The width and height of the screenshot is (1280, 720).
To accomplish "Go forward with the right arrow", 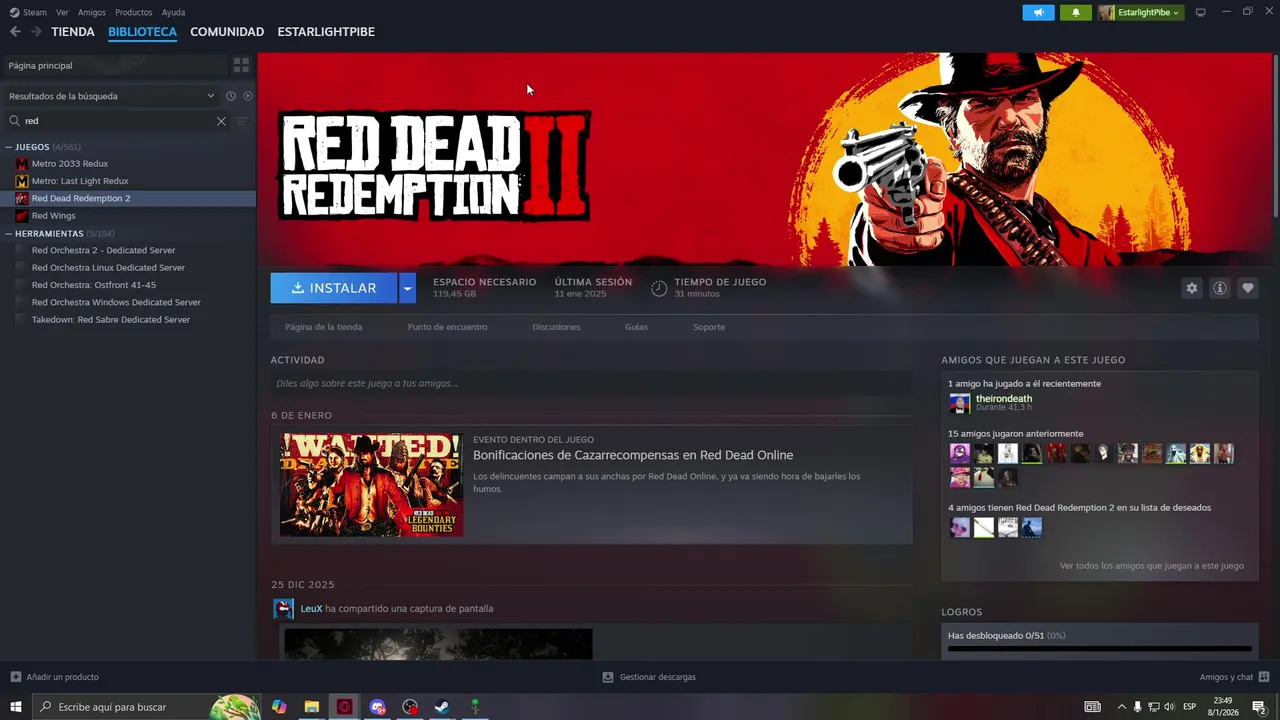I will [x=36, y=32].
